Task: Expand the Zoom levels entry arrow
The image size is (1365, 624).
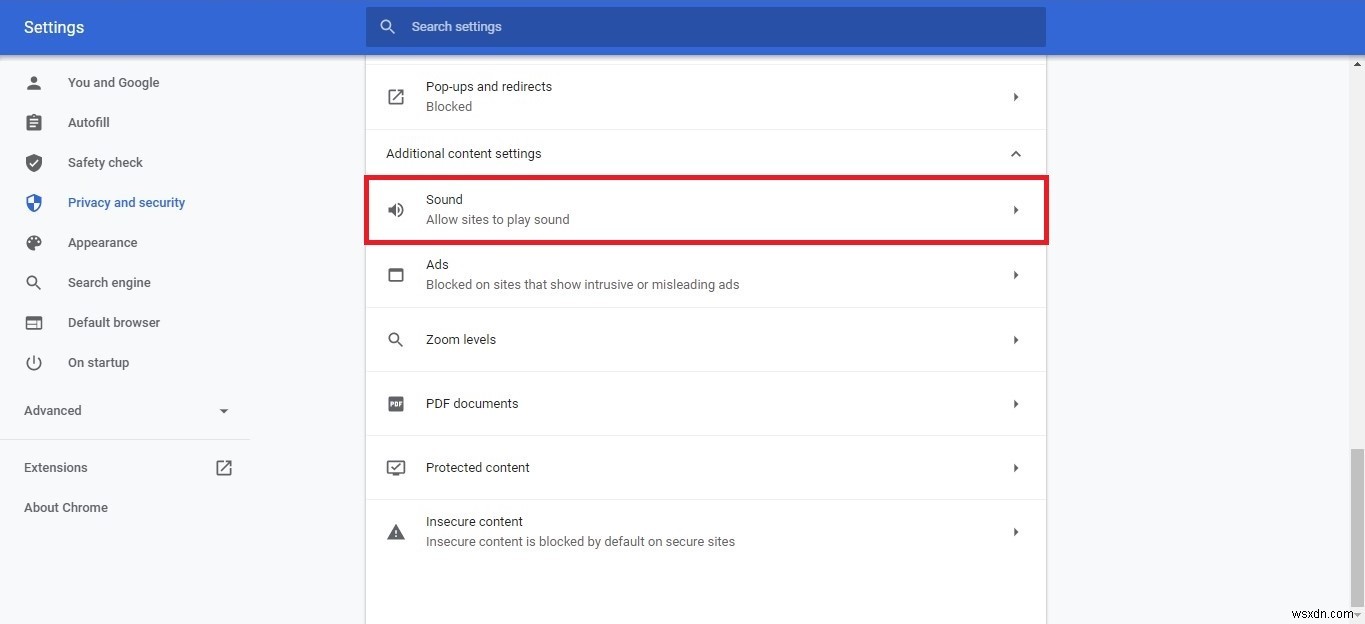Action: click(x=1016, y=339)
